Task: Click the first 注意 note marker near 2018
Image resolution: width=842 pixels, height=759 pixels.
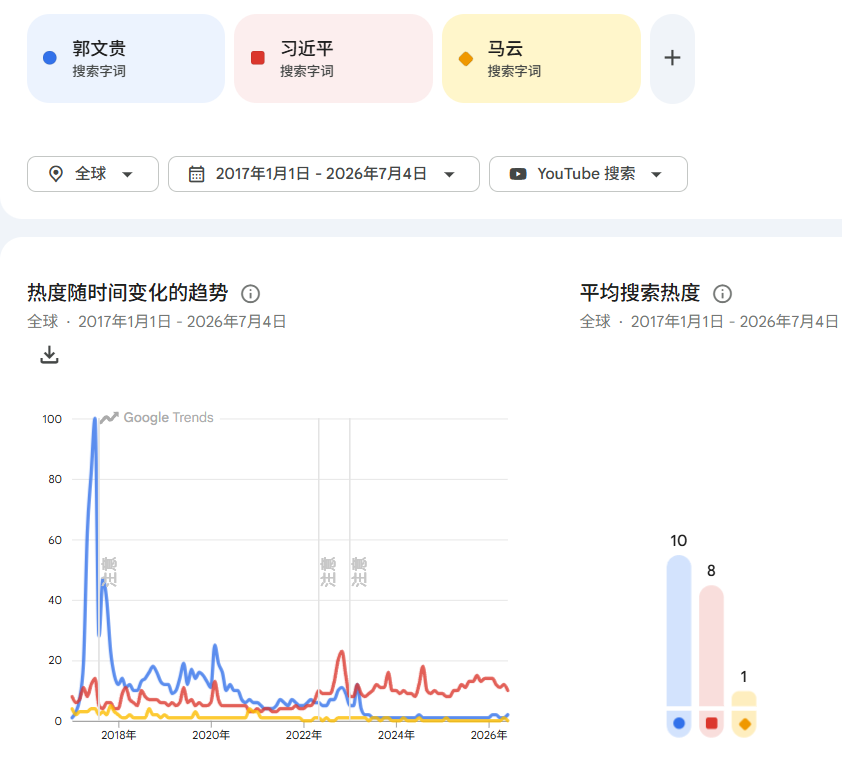Action: click(x=109, y=572)
